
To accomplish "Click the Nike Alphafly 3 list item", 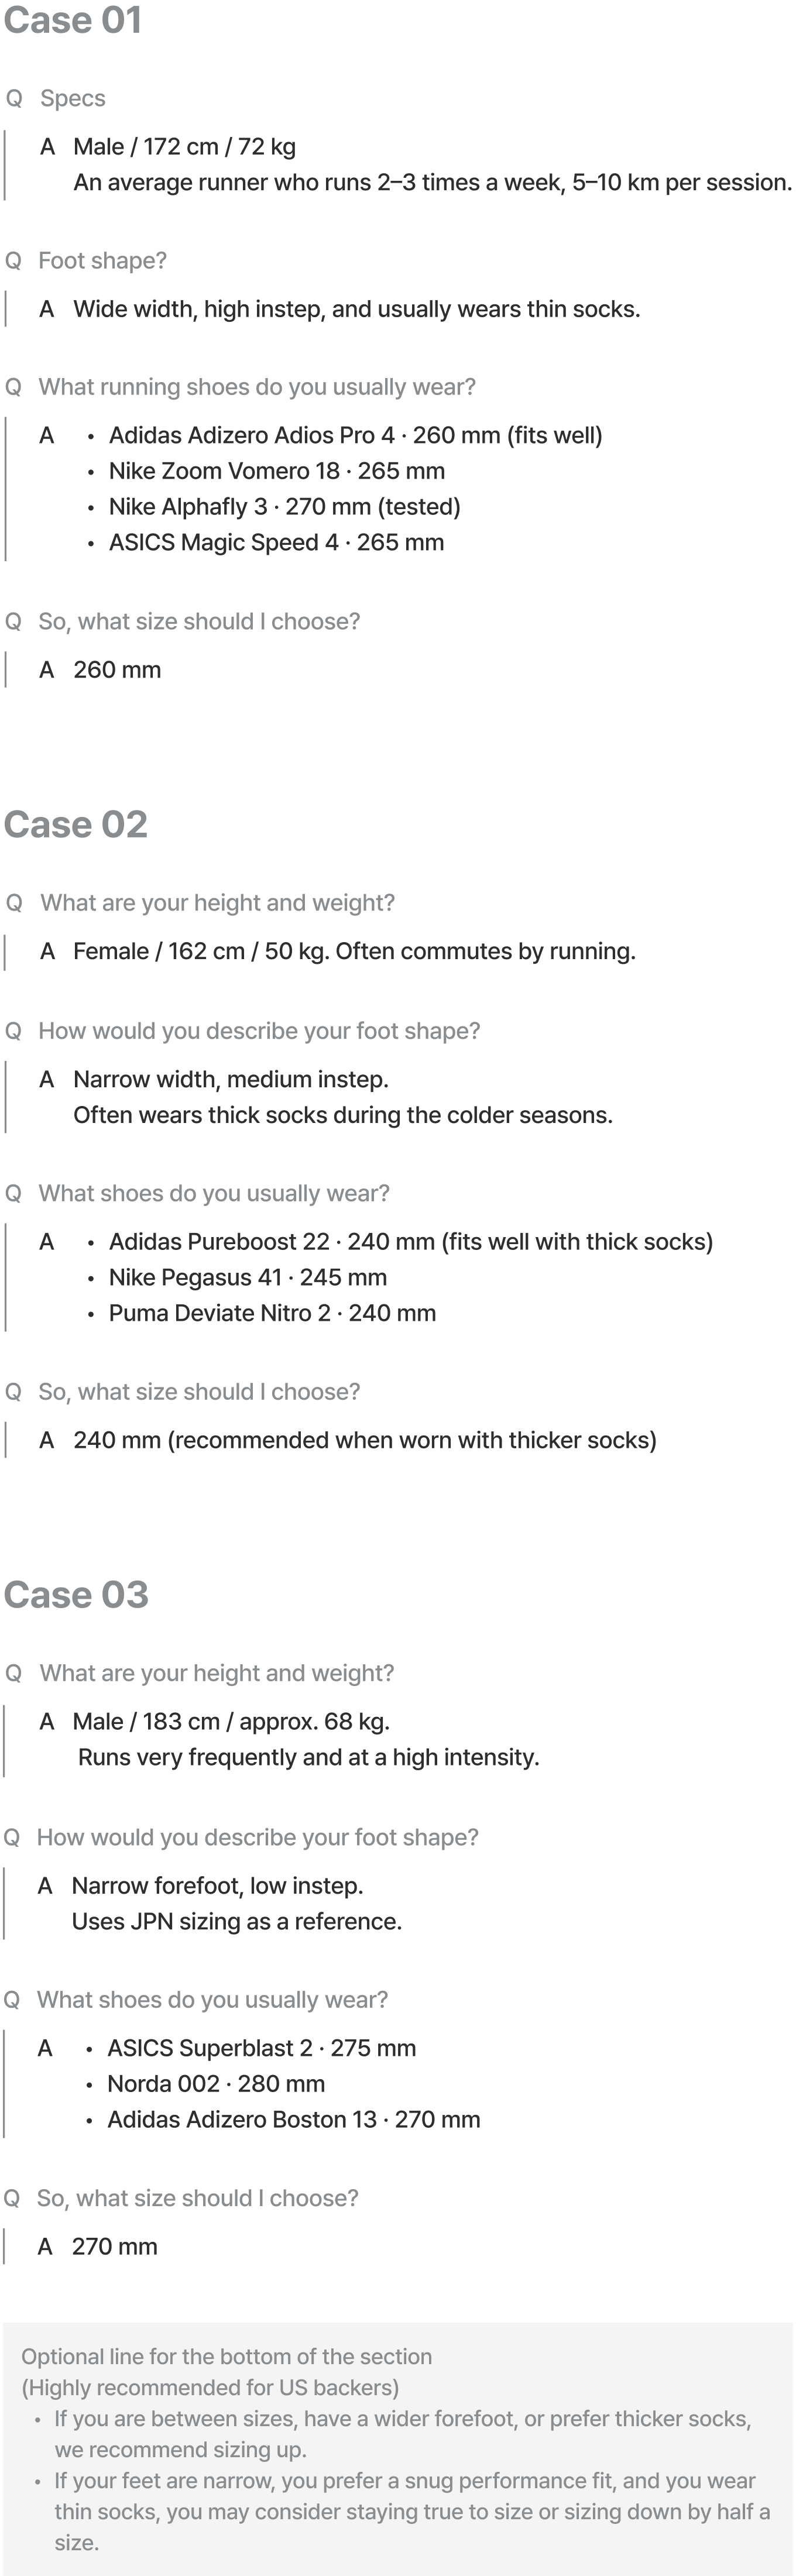I will [284, 507].
